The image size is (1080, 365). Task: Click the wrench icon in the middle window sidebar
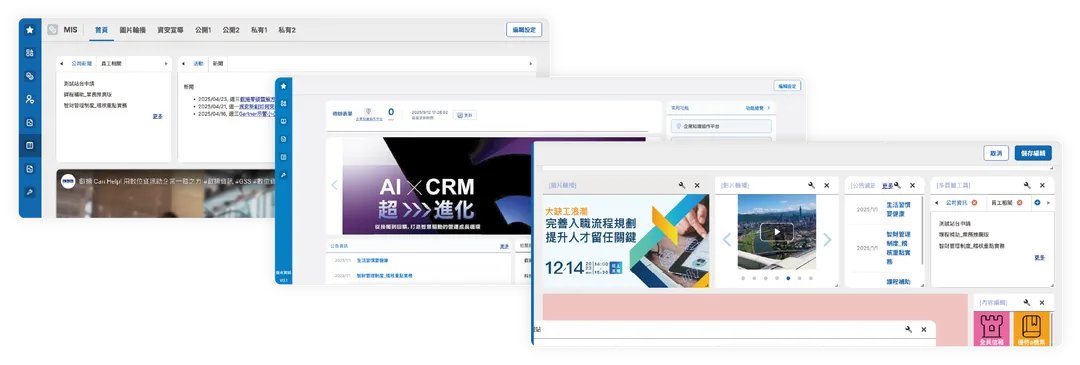(283, 175)
